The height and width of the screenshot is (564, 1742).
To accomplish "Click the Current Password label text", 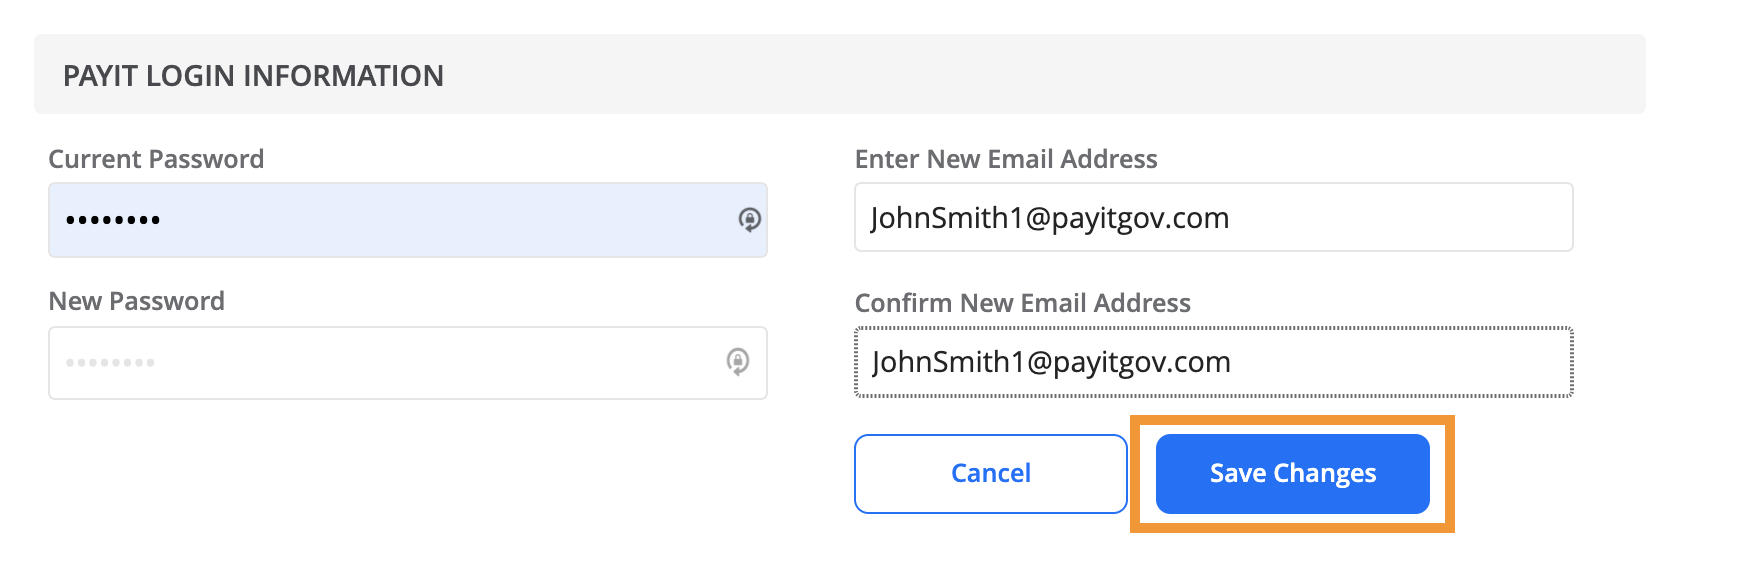I will click(x=156, y=159).
